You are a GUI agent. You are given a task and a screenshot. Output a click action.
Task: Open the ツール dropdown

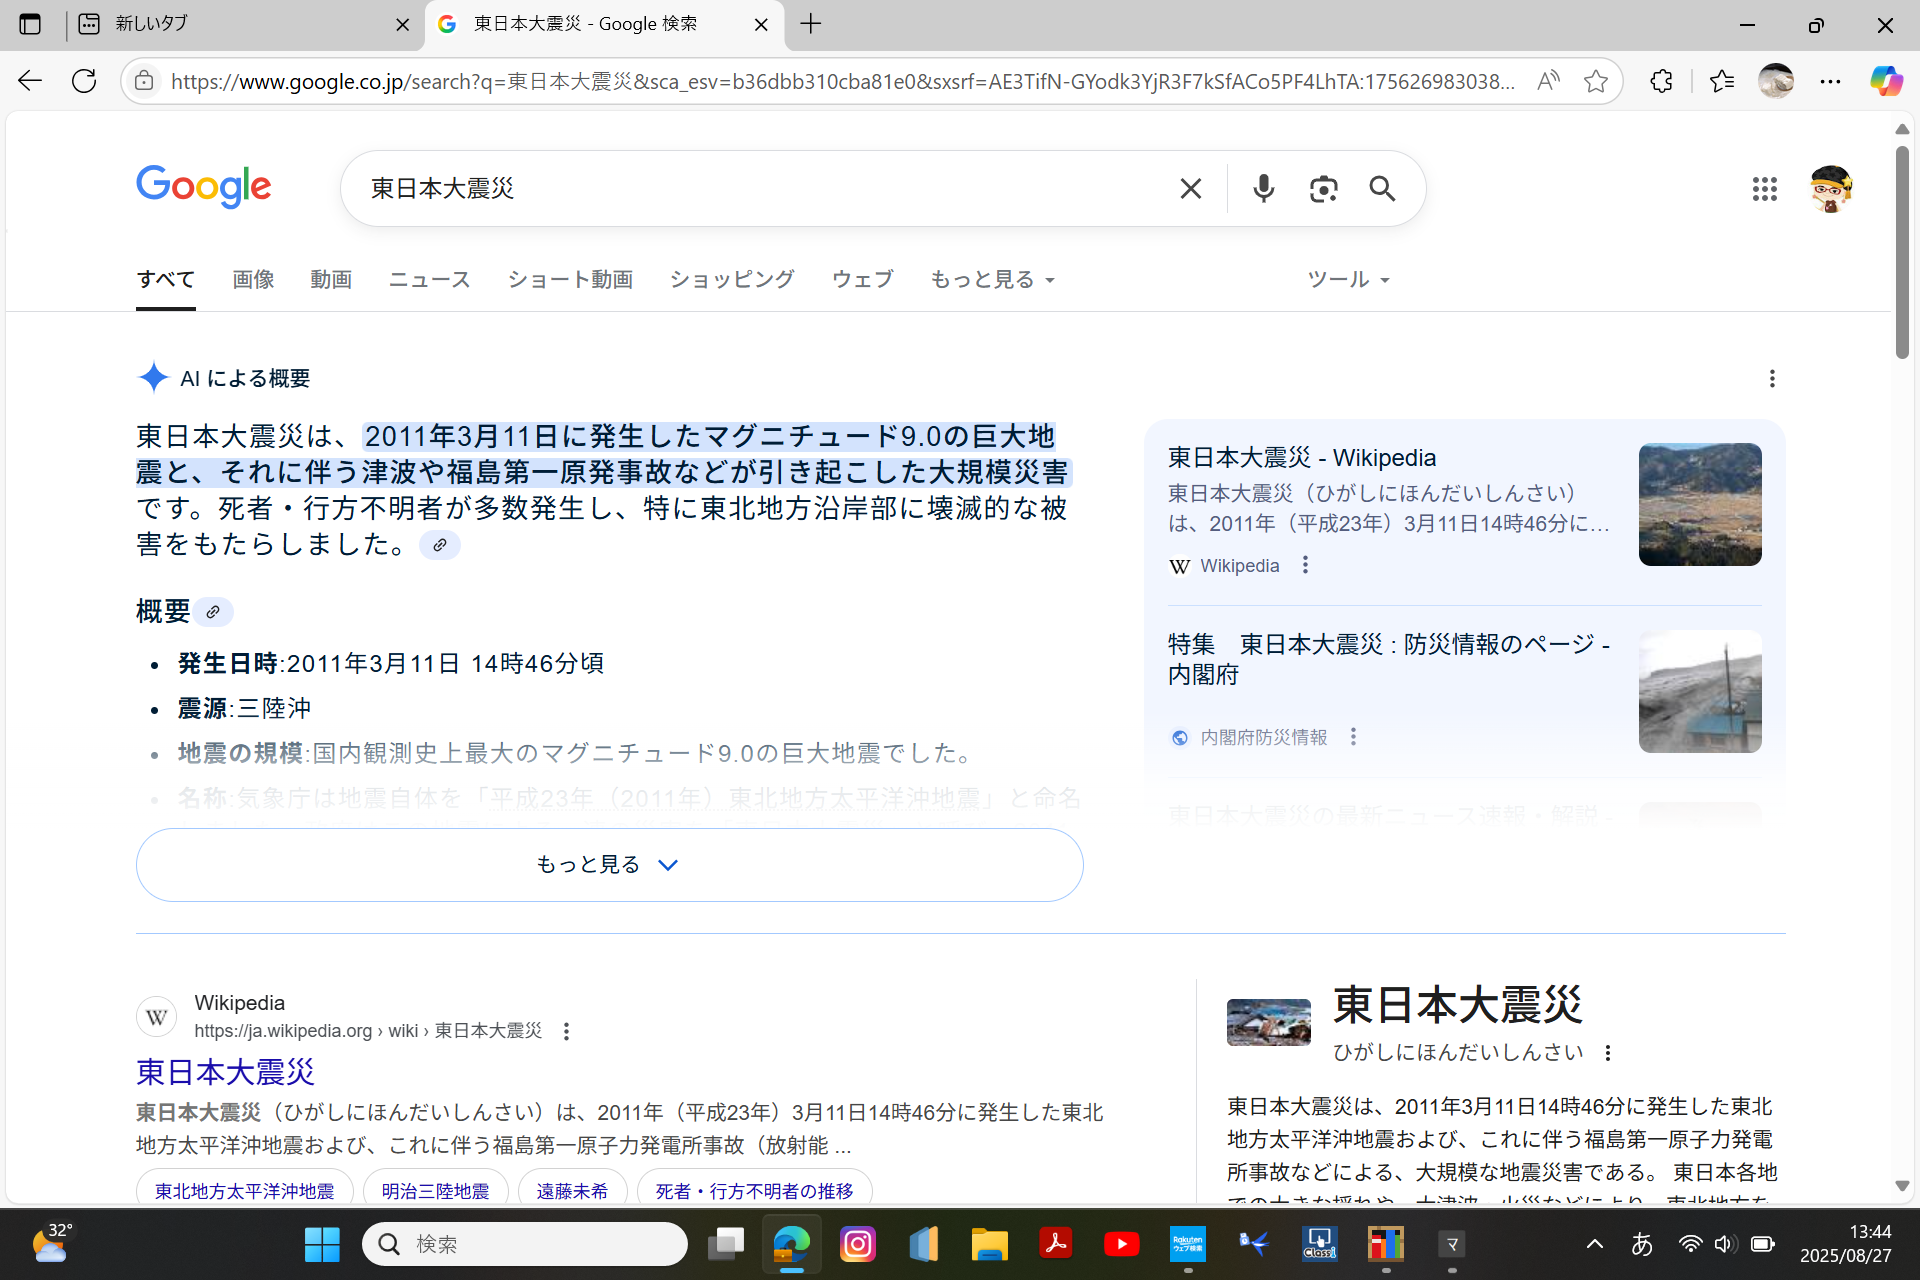point(1348,280)
